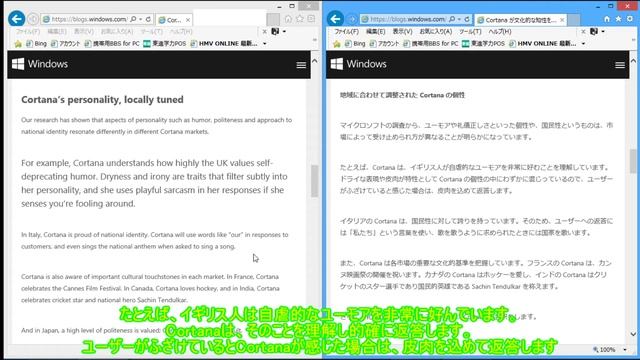Screen dimensions: 640x360
Task: Open Bing favorite in left window
Action: coord(36,44)
